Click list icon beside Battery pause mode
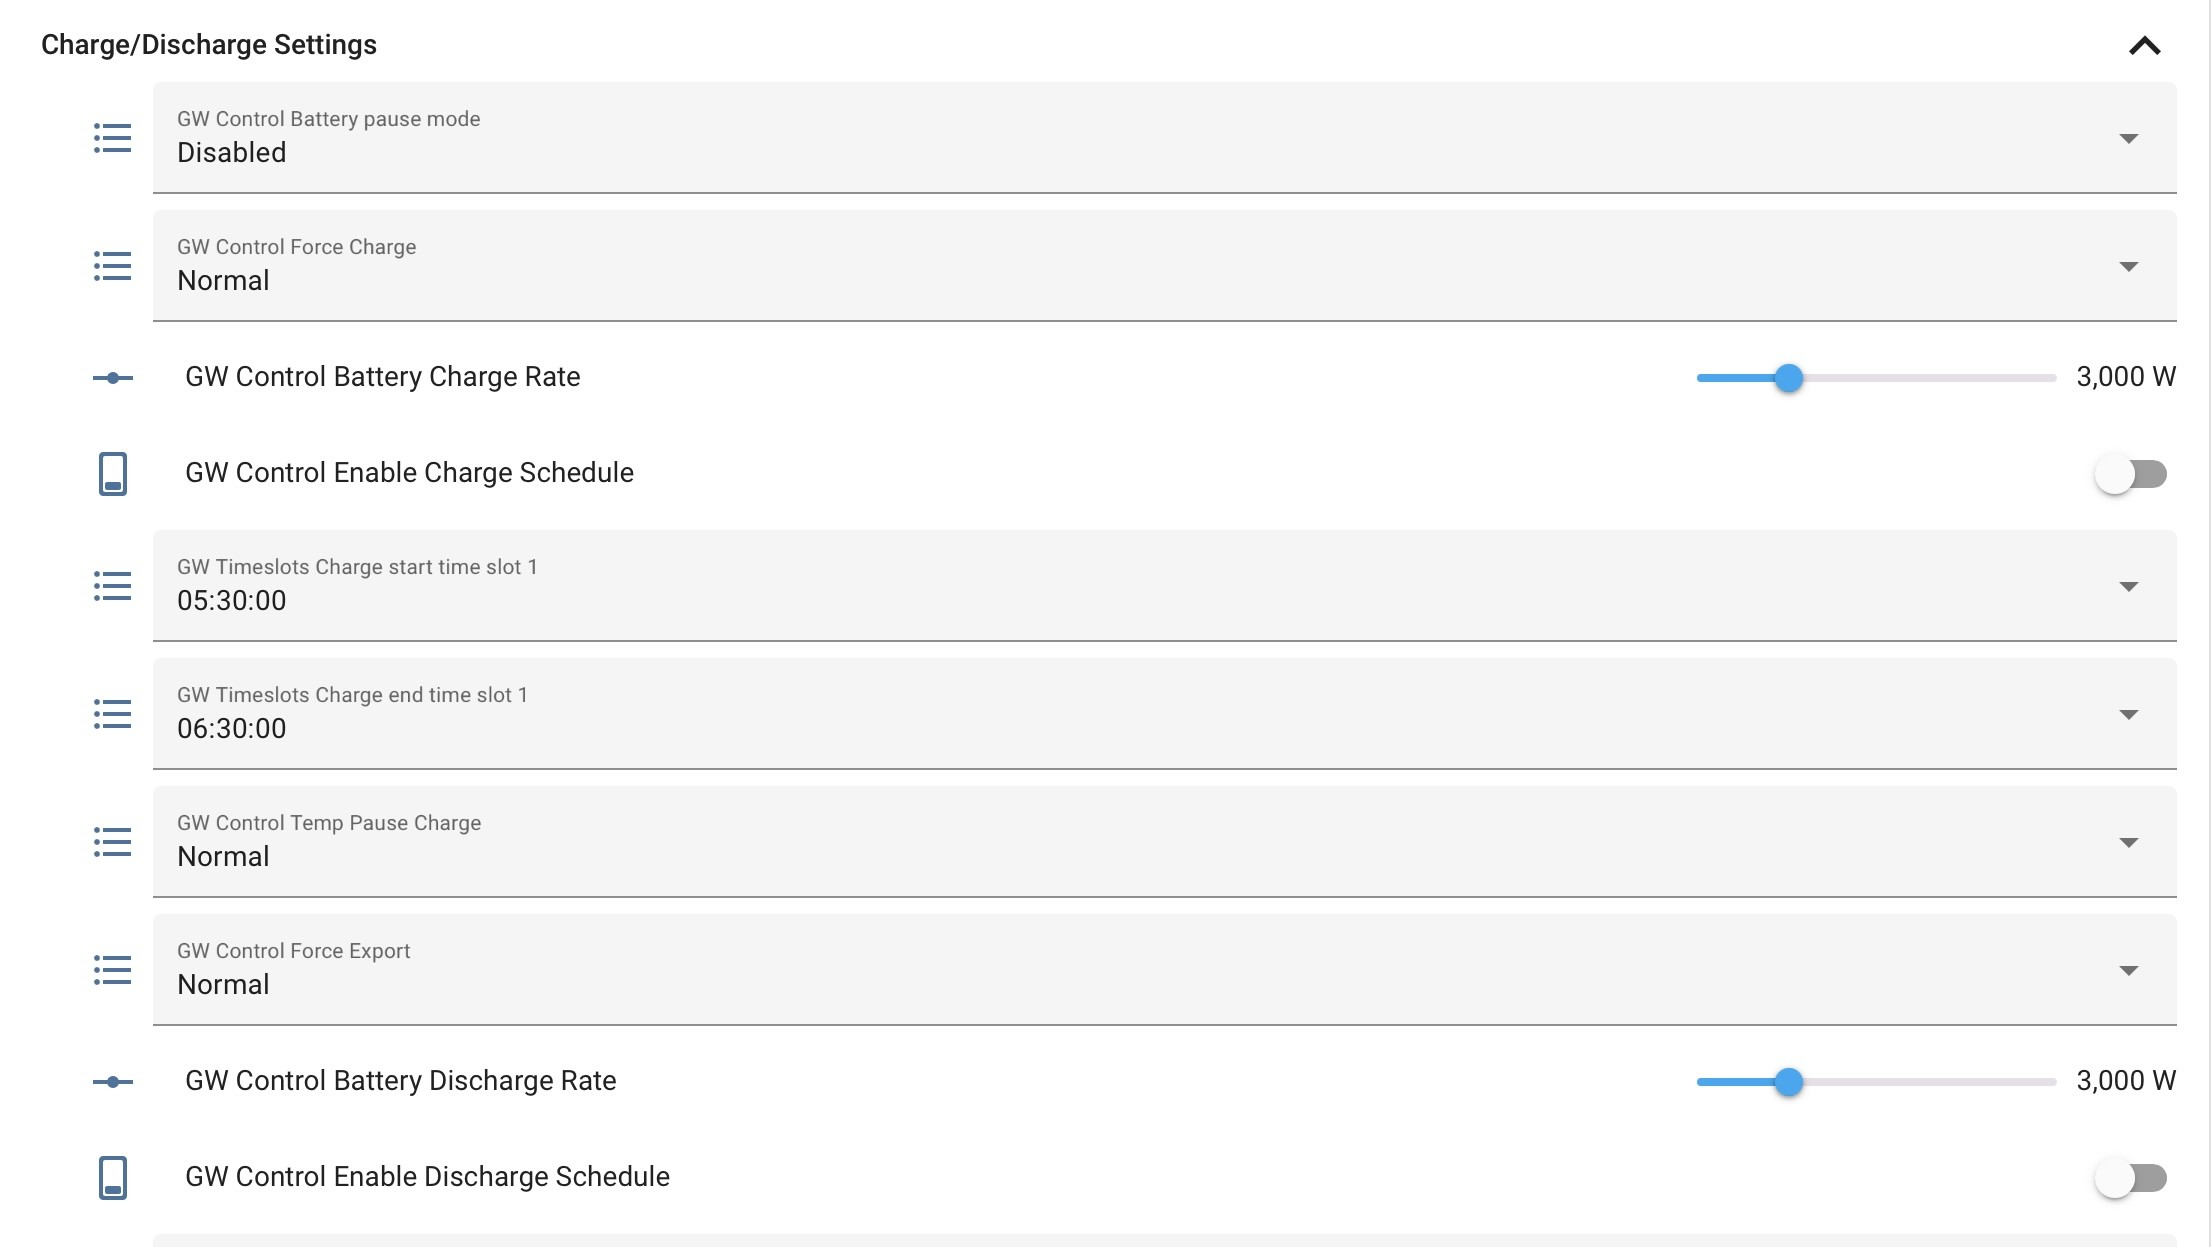 tap(113, 138)
